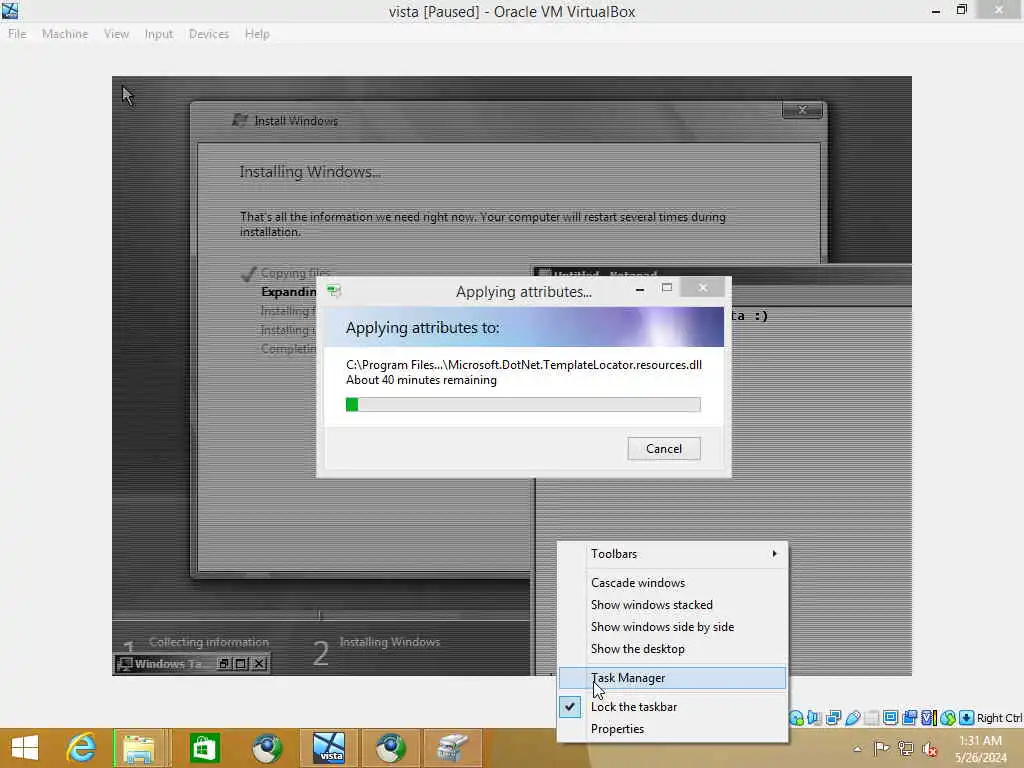Click the Applying attributes progress bar
1024x768 pixels.
pyautogui.click(x=523, y=405)
